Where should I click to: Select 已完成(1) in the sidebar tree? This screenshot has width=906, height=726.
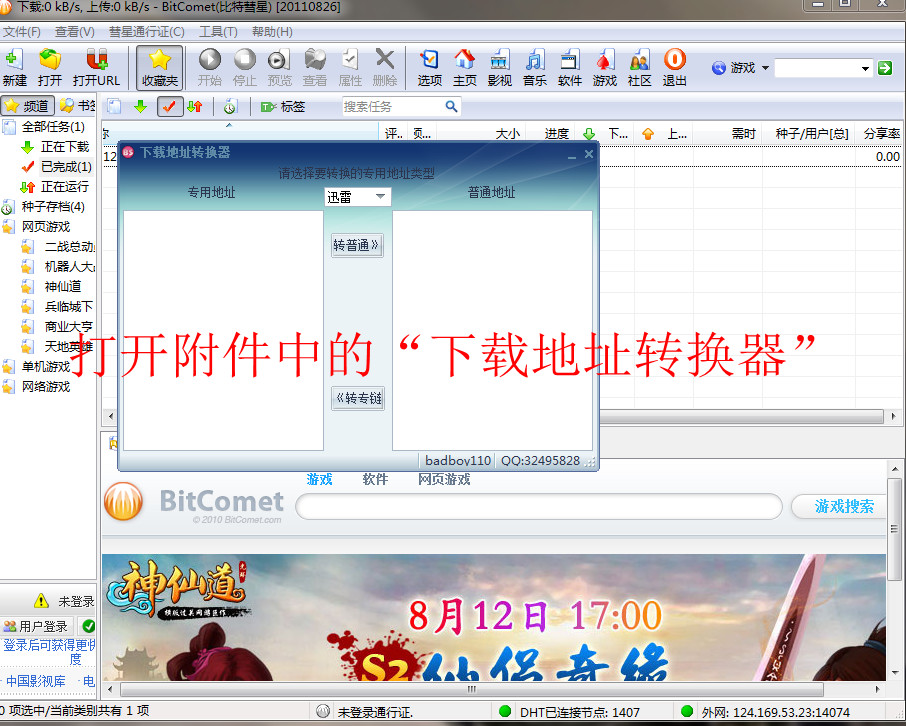[x=66, y=167]
